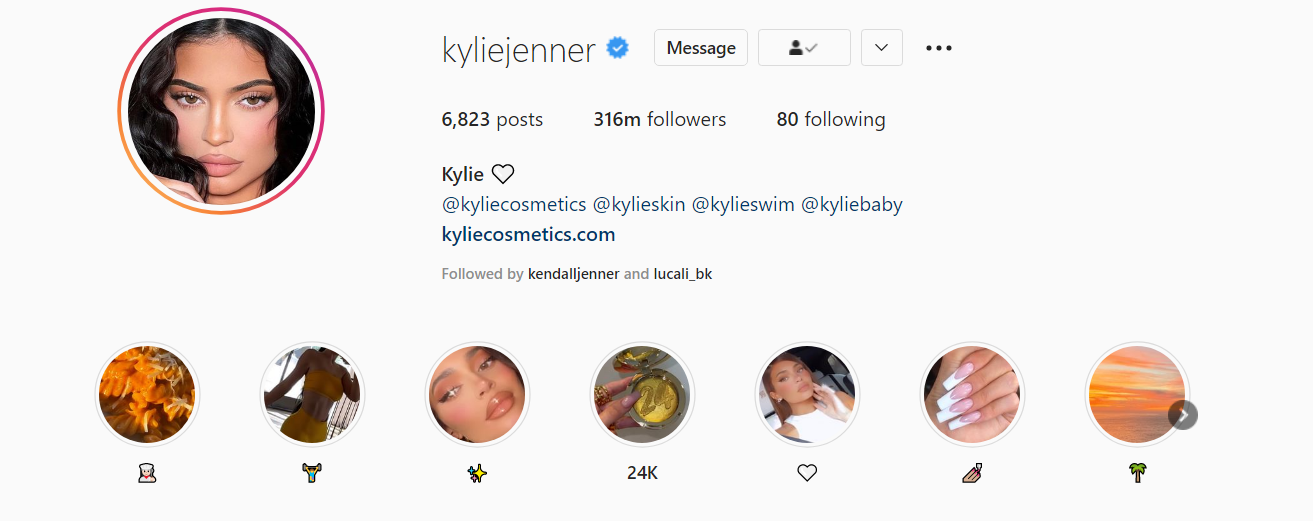1313x521 pixels.
Task: Open the @kylieskin mention link
Action: coord(639,205)
